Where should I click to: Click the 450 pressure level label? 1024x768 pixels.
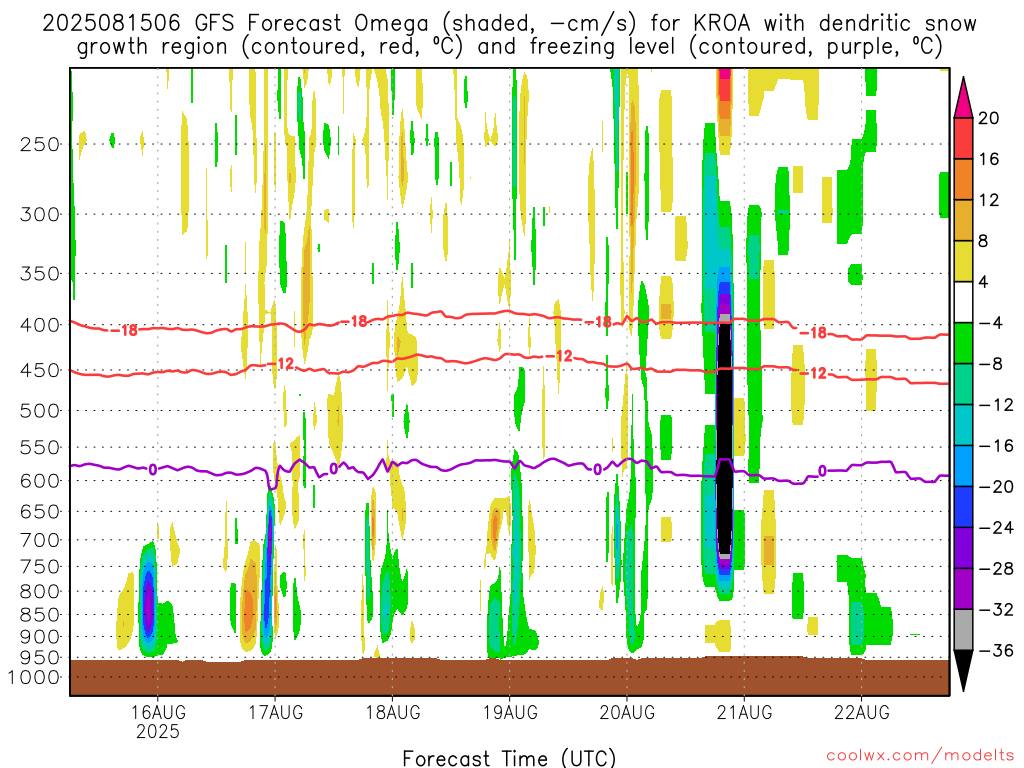(40, 370)
